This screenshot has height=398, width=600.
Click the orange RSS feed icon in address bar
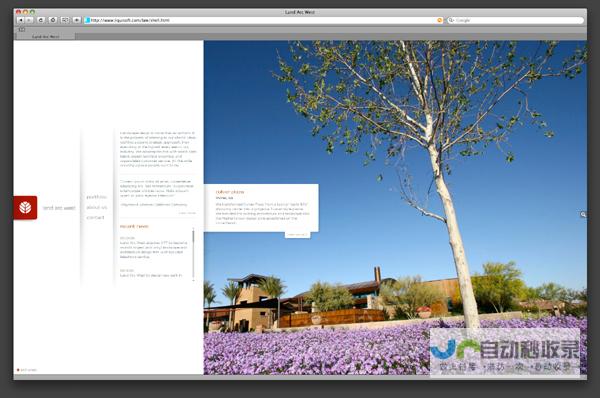440,20
